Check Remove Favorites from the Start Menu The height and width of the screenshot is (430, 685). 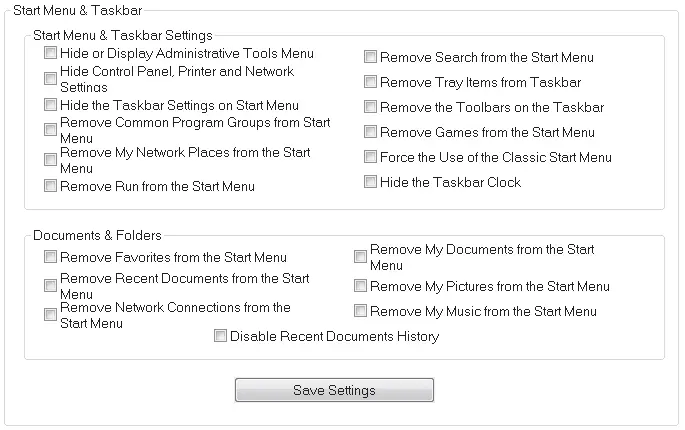click(51, 257)
